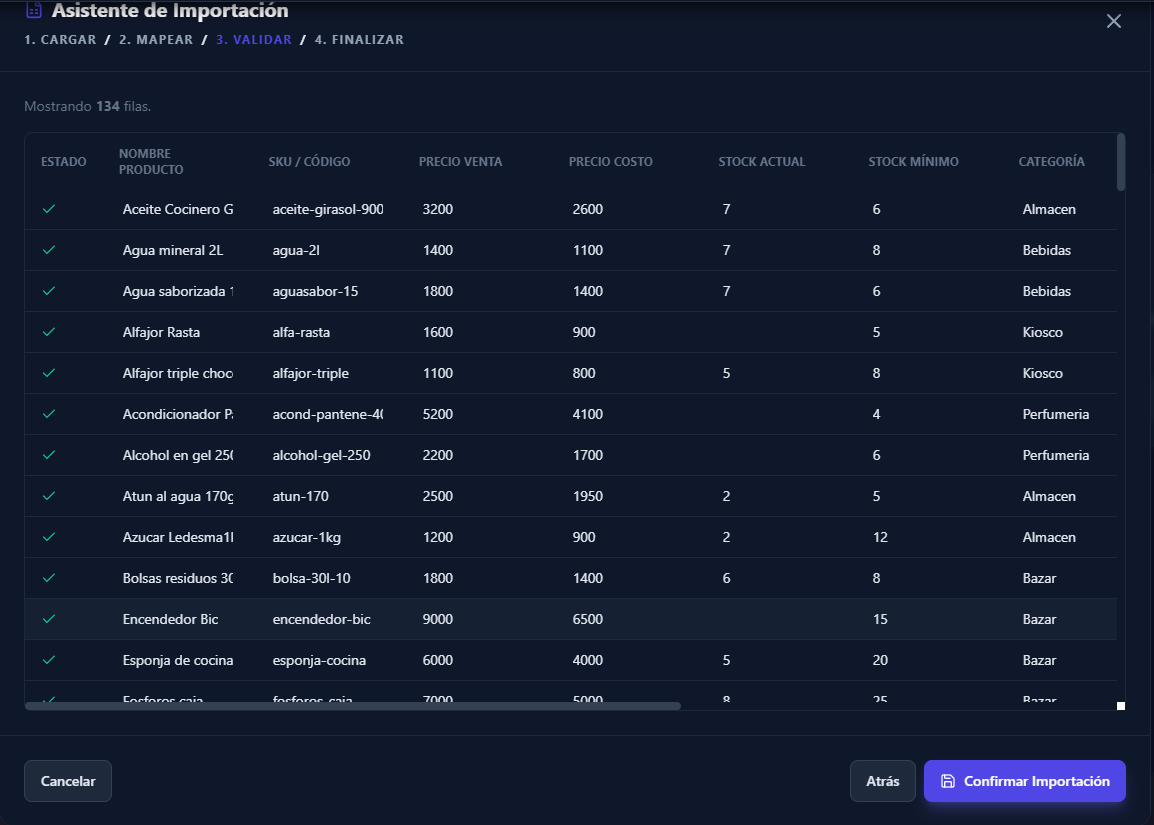This screenshot has height=825, width=1154.
Task: Click the vertical scrollbar thumb of table
Action: (1121, 162)
